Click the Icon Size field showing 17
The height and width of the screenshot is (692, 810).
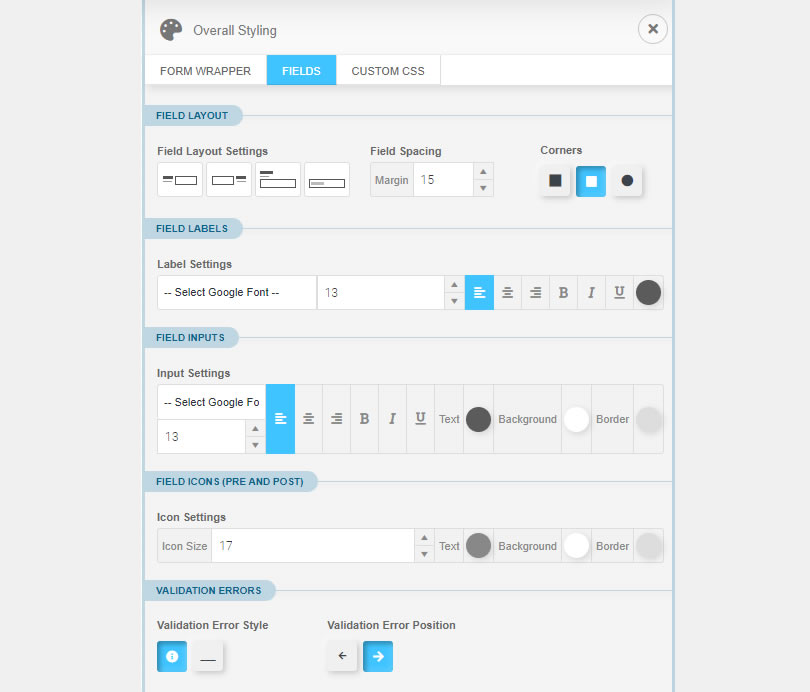point(313,546)
